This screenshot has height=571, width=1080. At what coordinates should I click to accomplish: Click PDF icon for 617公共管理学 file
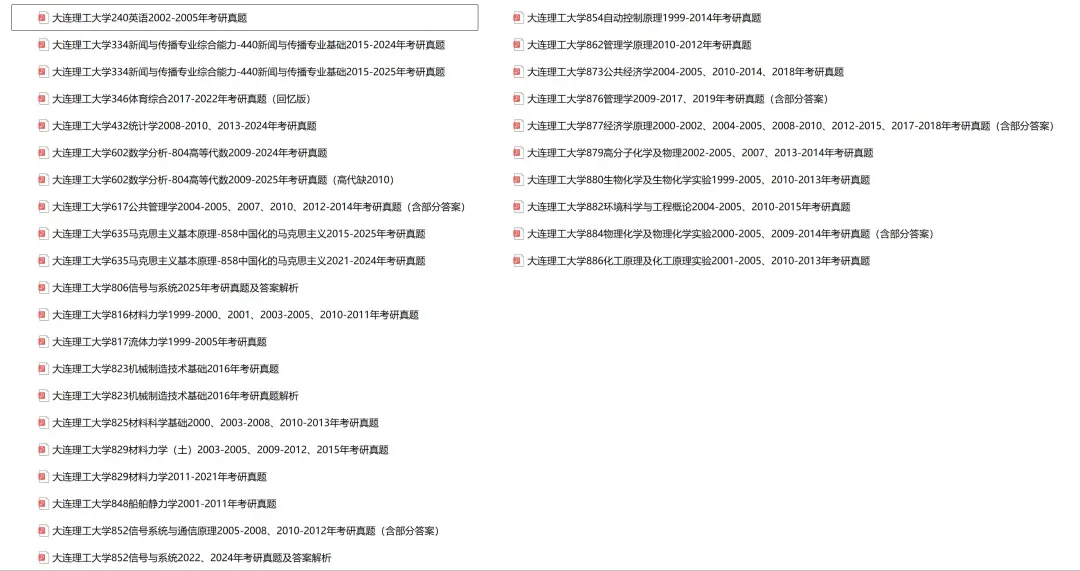pyautogui.click(x=43, y=207)
